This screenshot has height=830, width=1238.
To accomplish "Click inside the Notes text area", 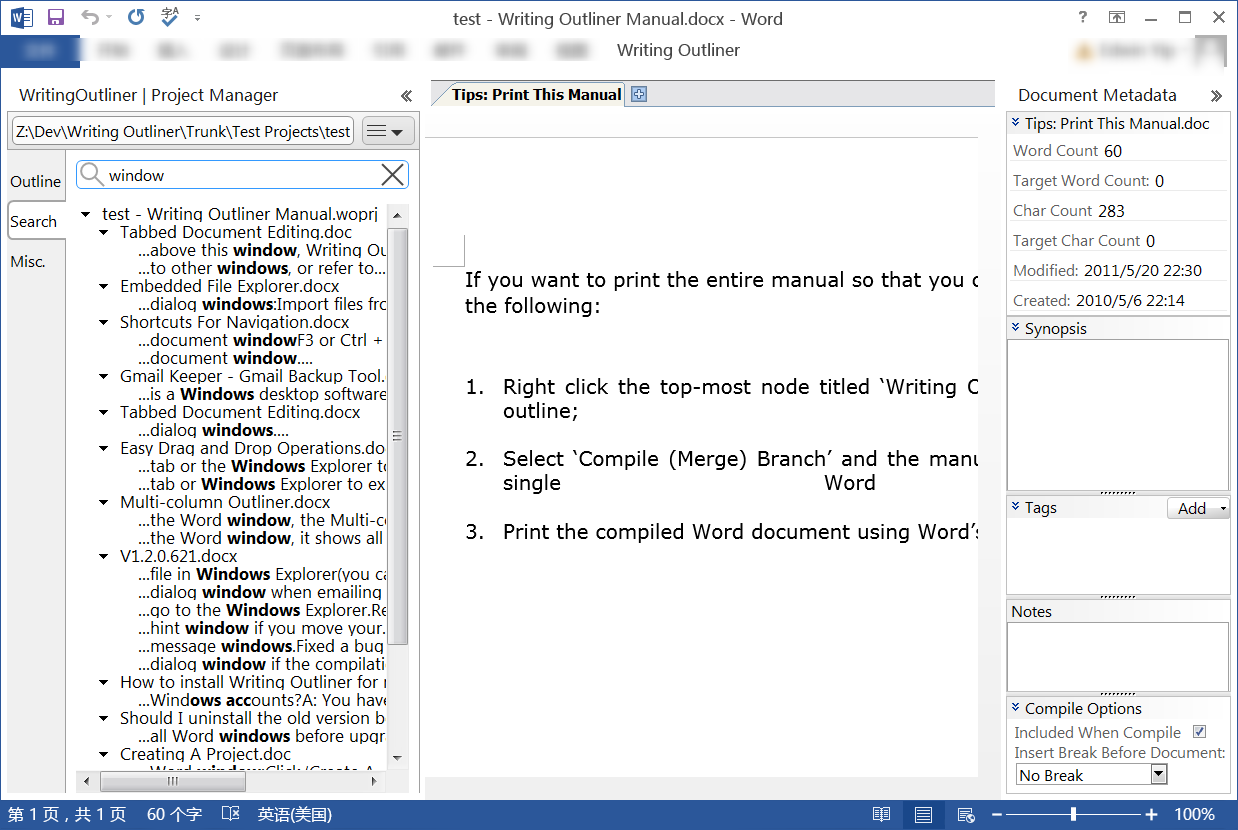I will (x=1117, y=656).
